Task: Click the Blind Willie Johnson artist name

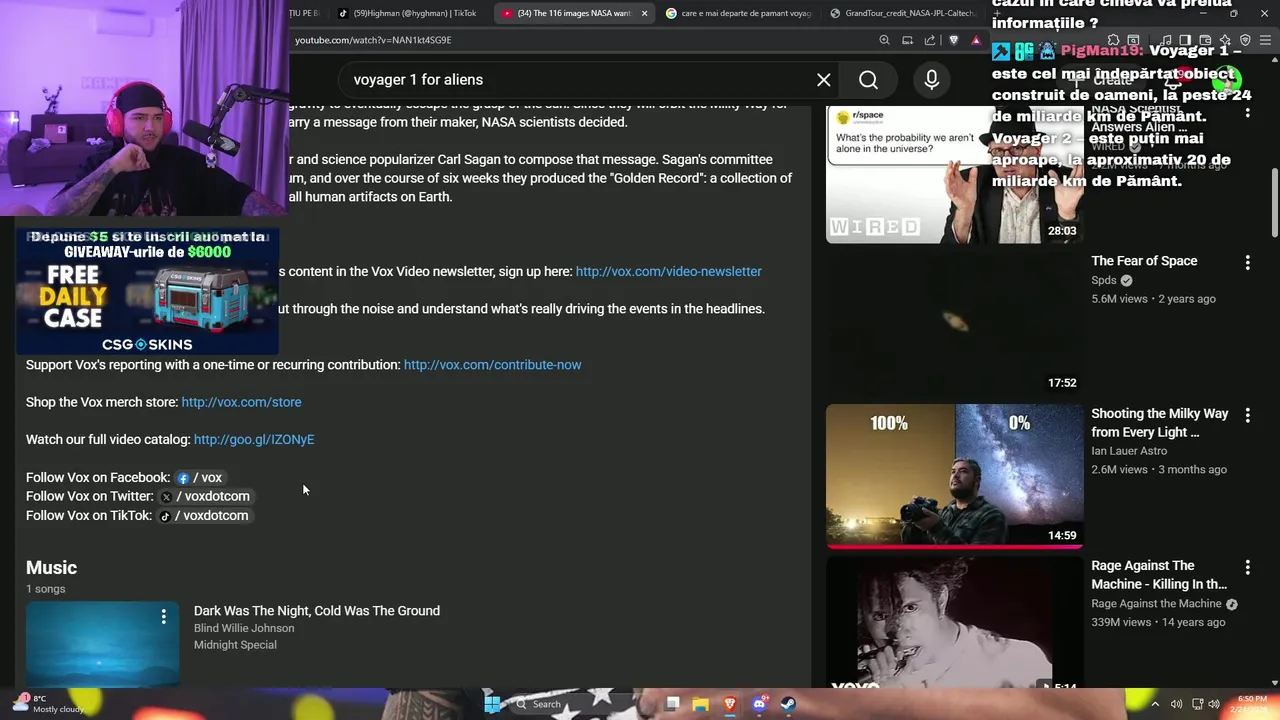Action: [244, 628]
